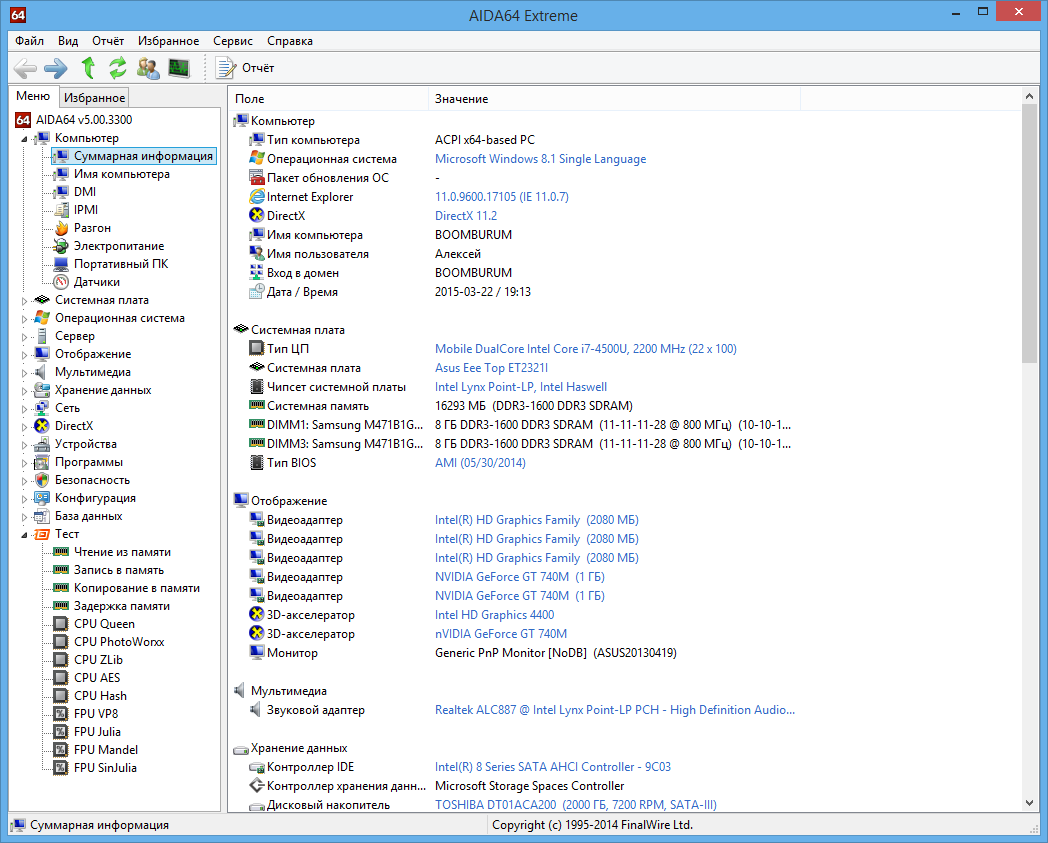Click the Операционная система Windows flag row icon
Screen dimensions: 1048x843
pyautogui.click(x=257, y=158)
